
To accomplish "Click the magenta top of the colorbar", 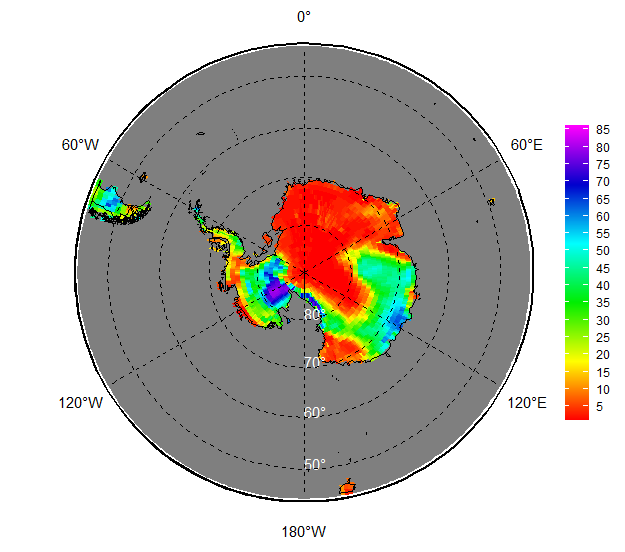I will point(577,129).
